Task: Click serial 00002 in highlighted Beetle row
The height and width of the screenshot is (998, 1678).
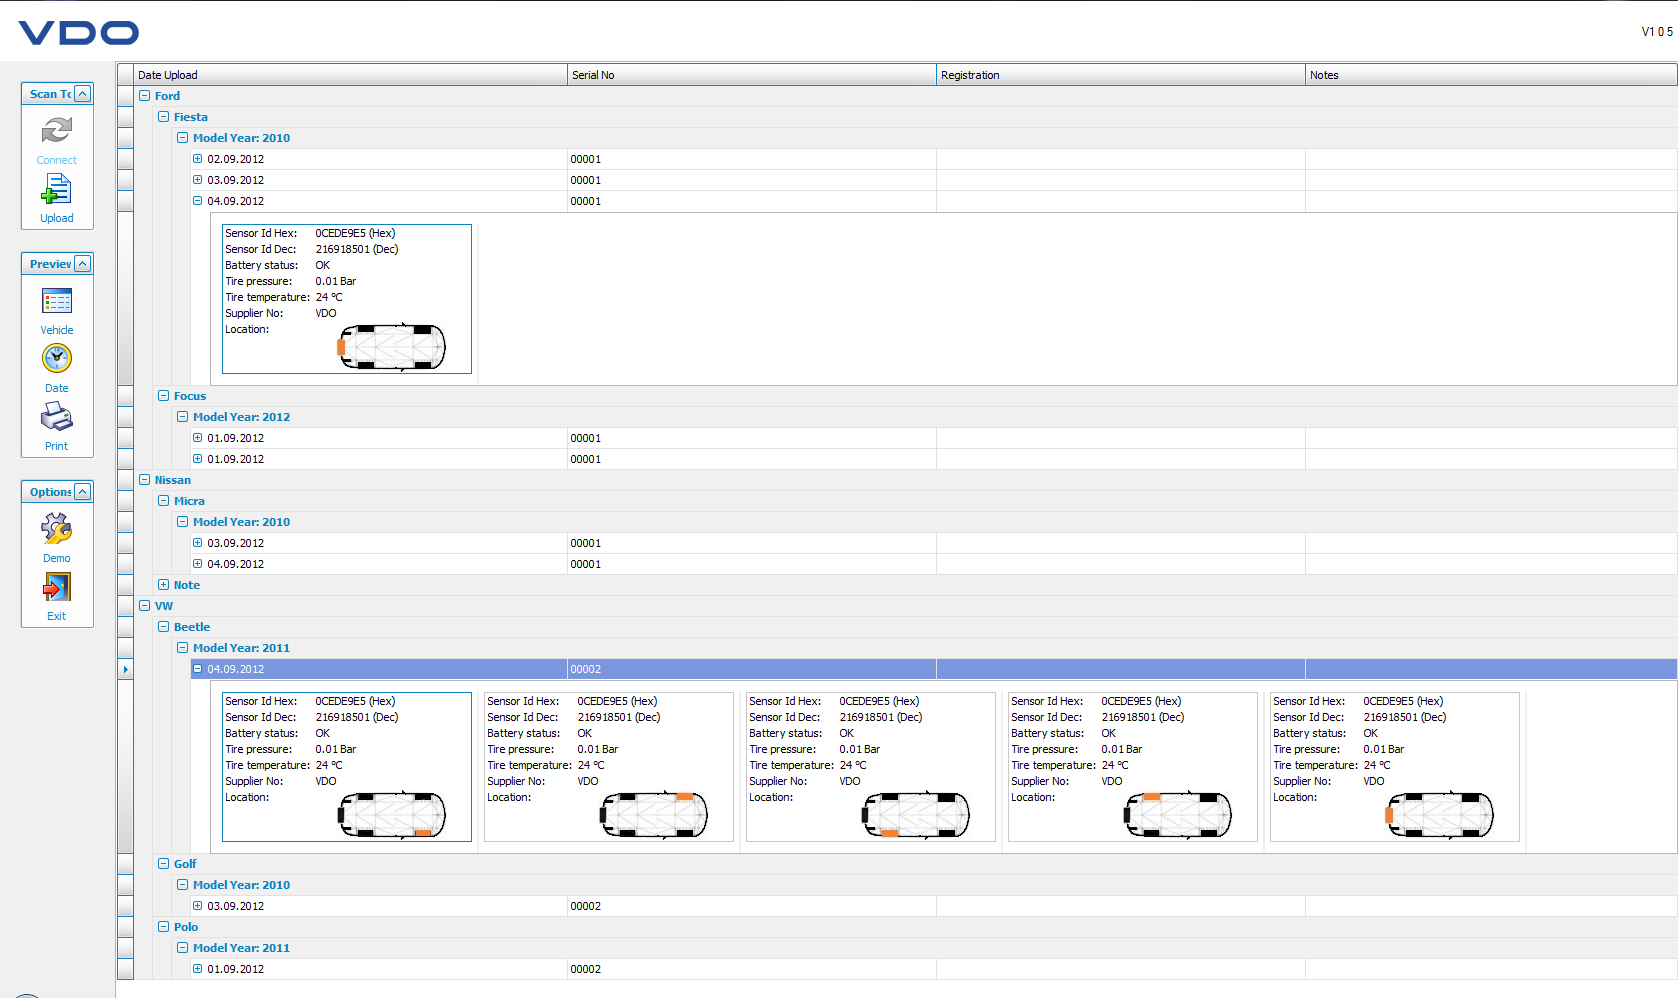Action: click(586, 669)
